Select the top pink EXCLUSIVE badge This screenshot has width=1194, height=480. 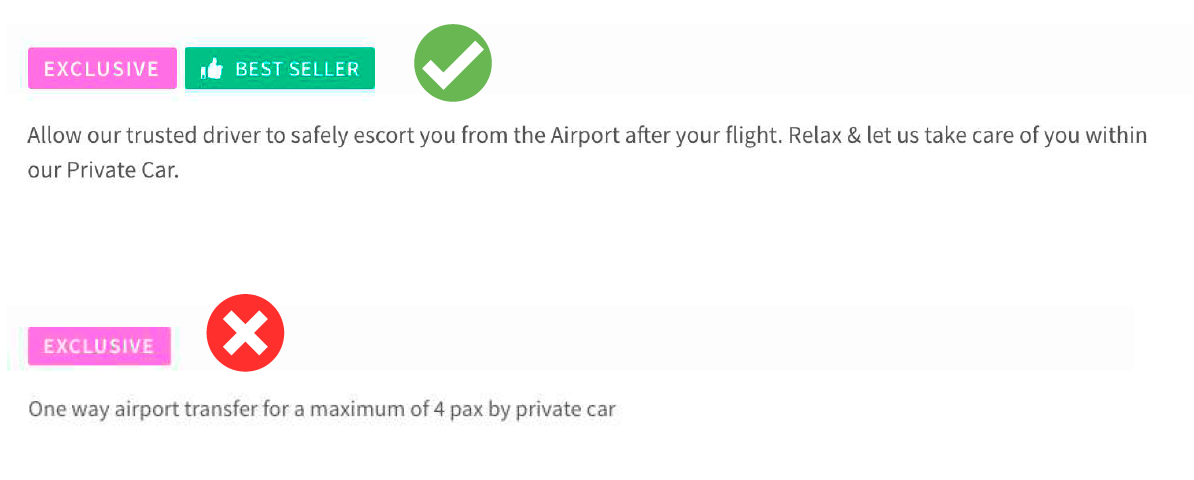click(102, 69)
